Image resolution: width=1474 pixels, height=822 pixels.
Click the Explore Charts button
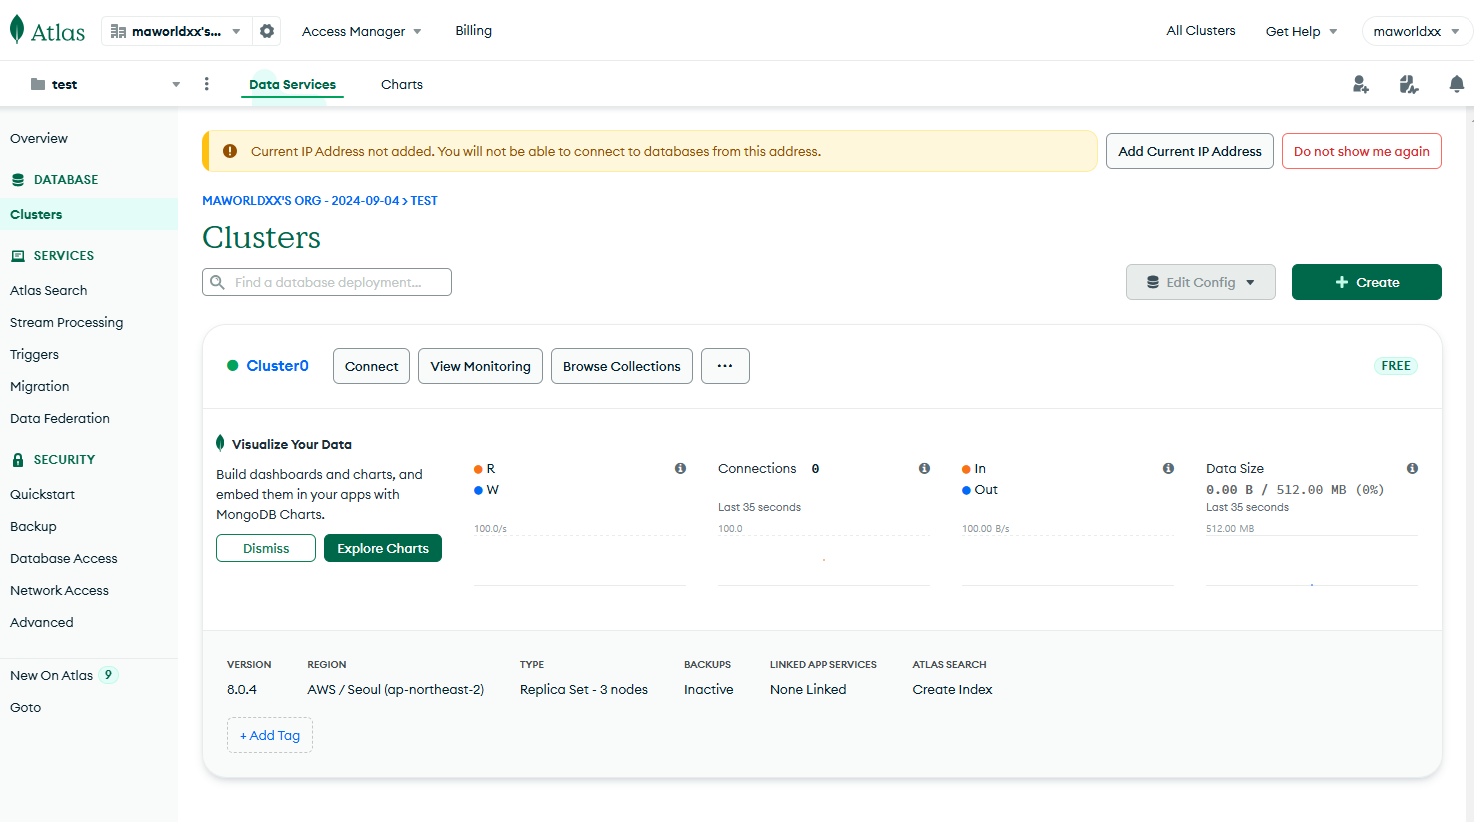coord(383,548)
